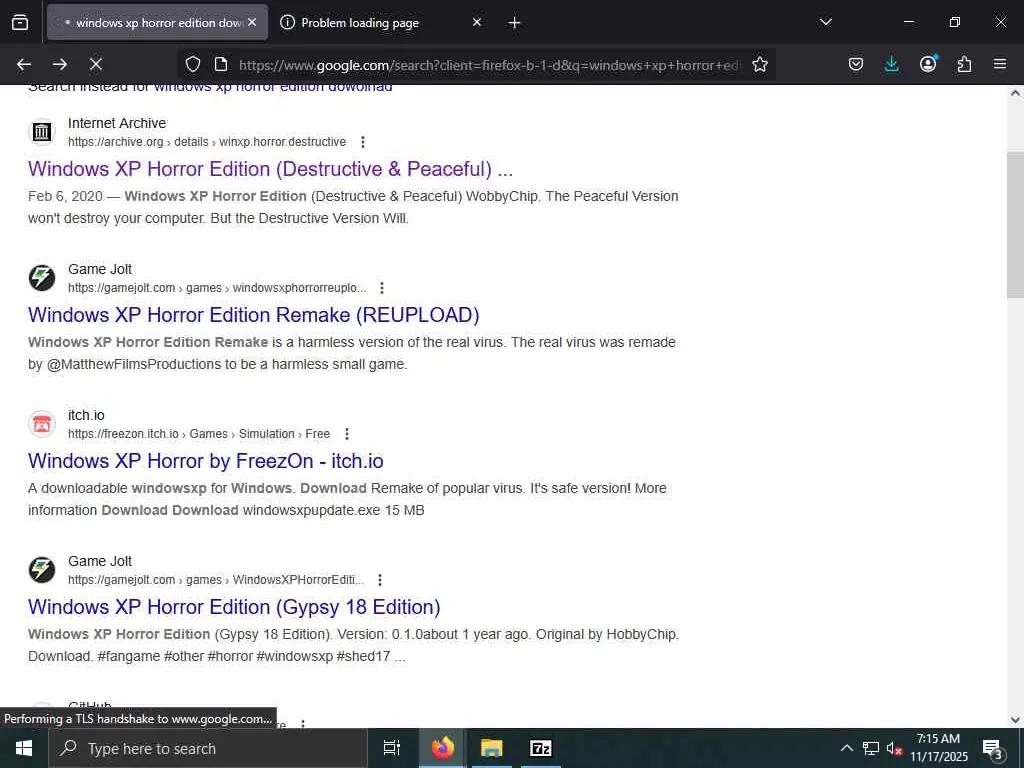Screen dimensions: 1024x768
Task: Close the Problem loading page tab
Action: (477, 22)
